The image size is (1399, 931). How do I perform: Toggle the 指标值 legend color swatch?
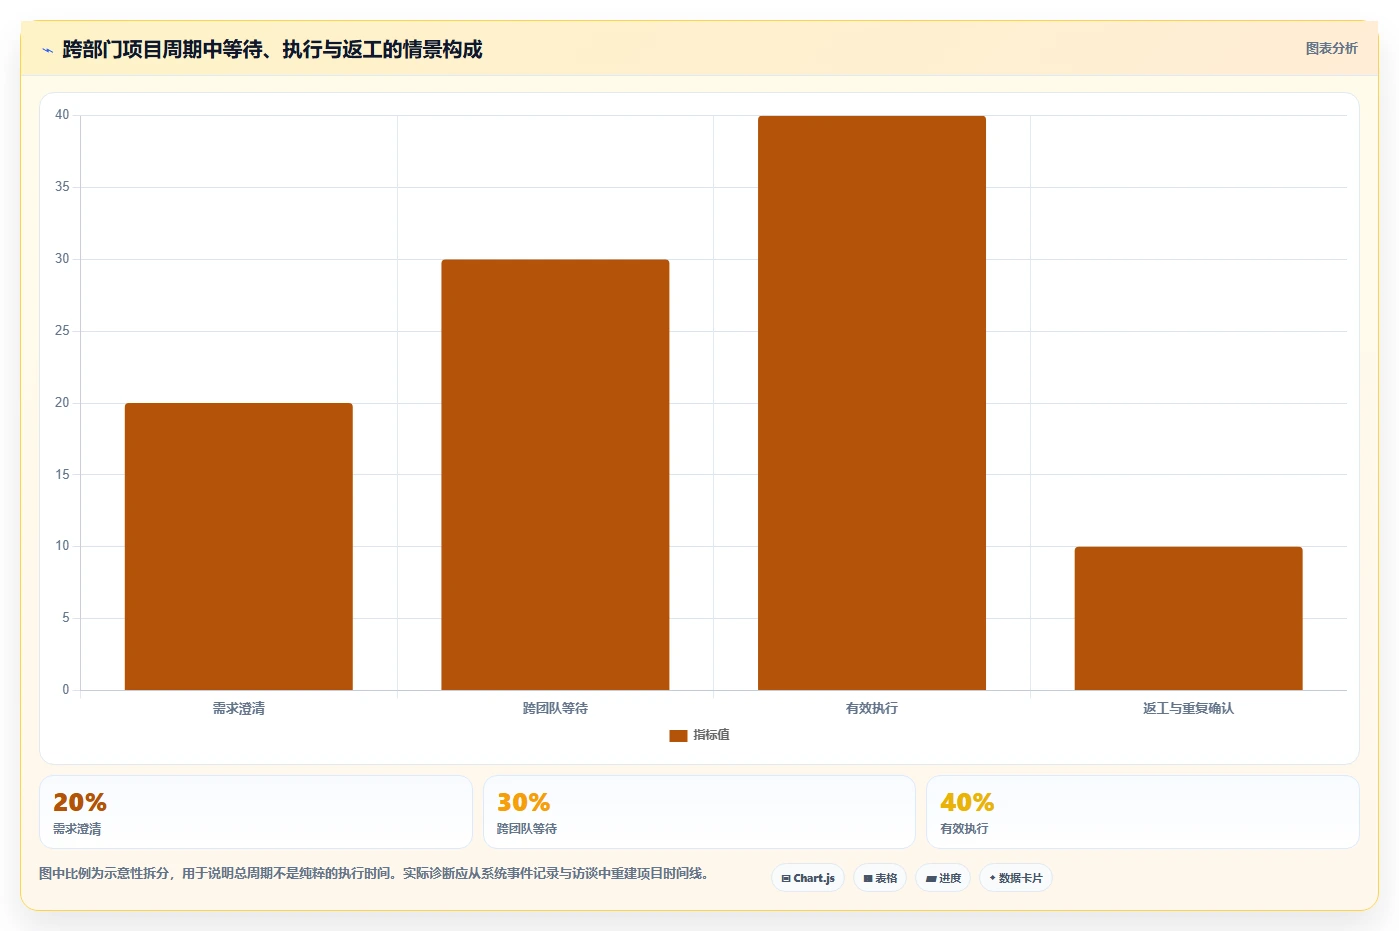click(x=678, y=735)
